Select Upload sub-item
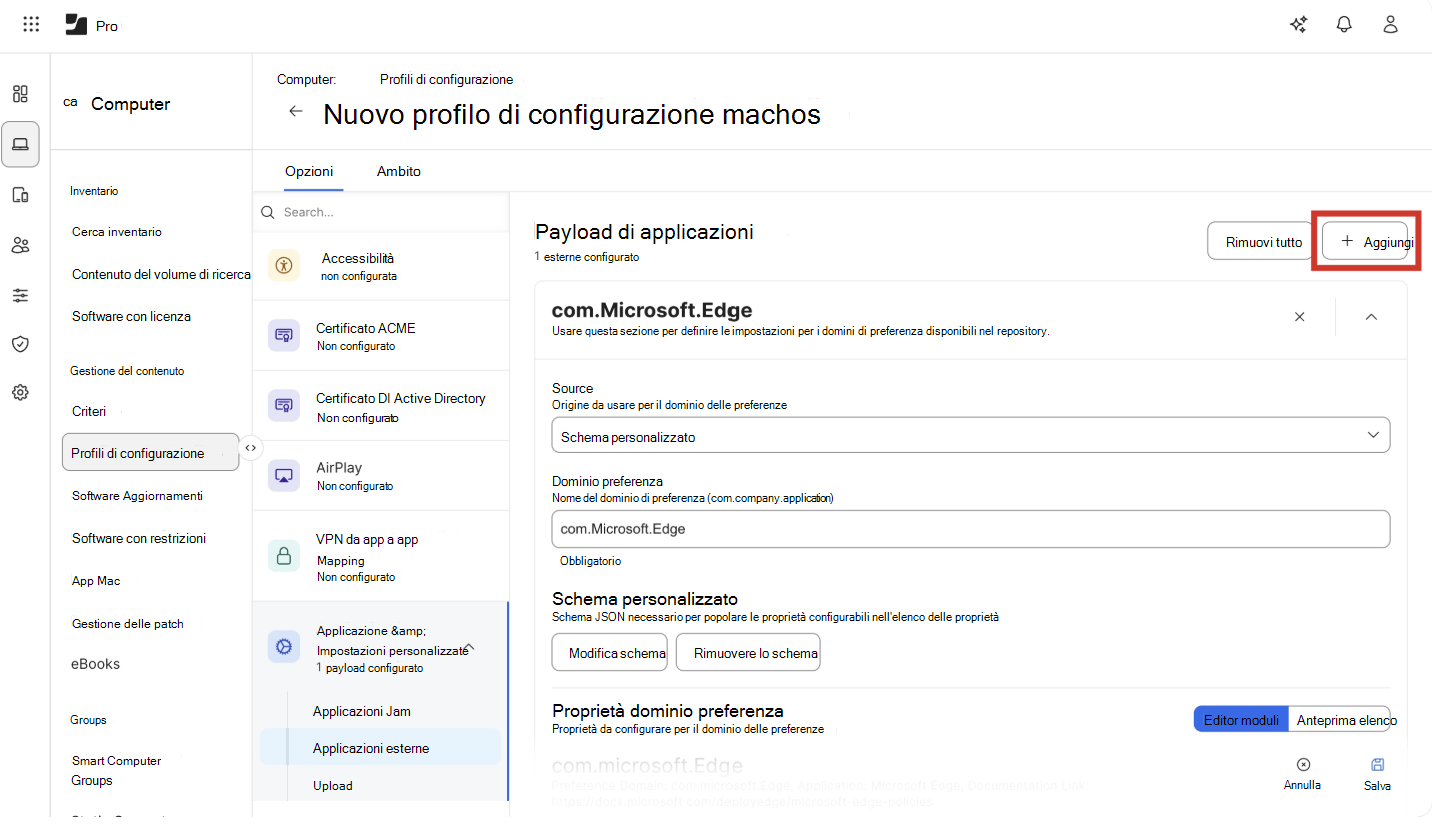 tap(333, 786)
